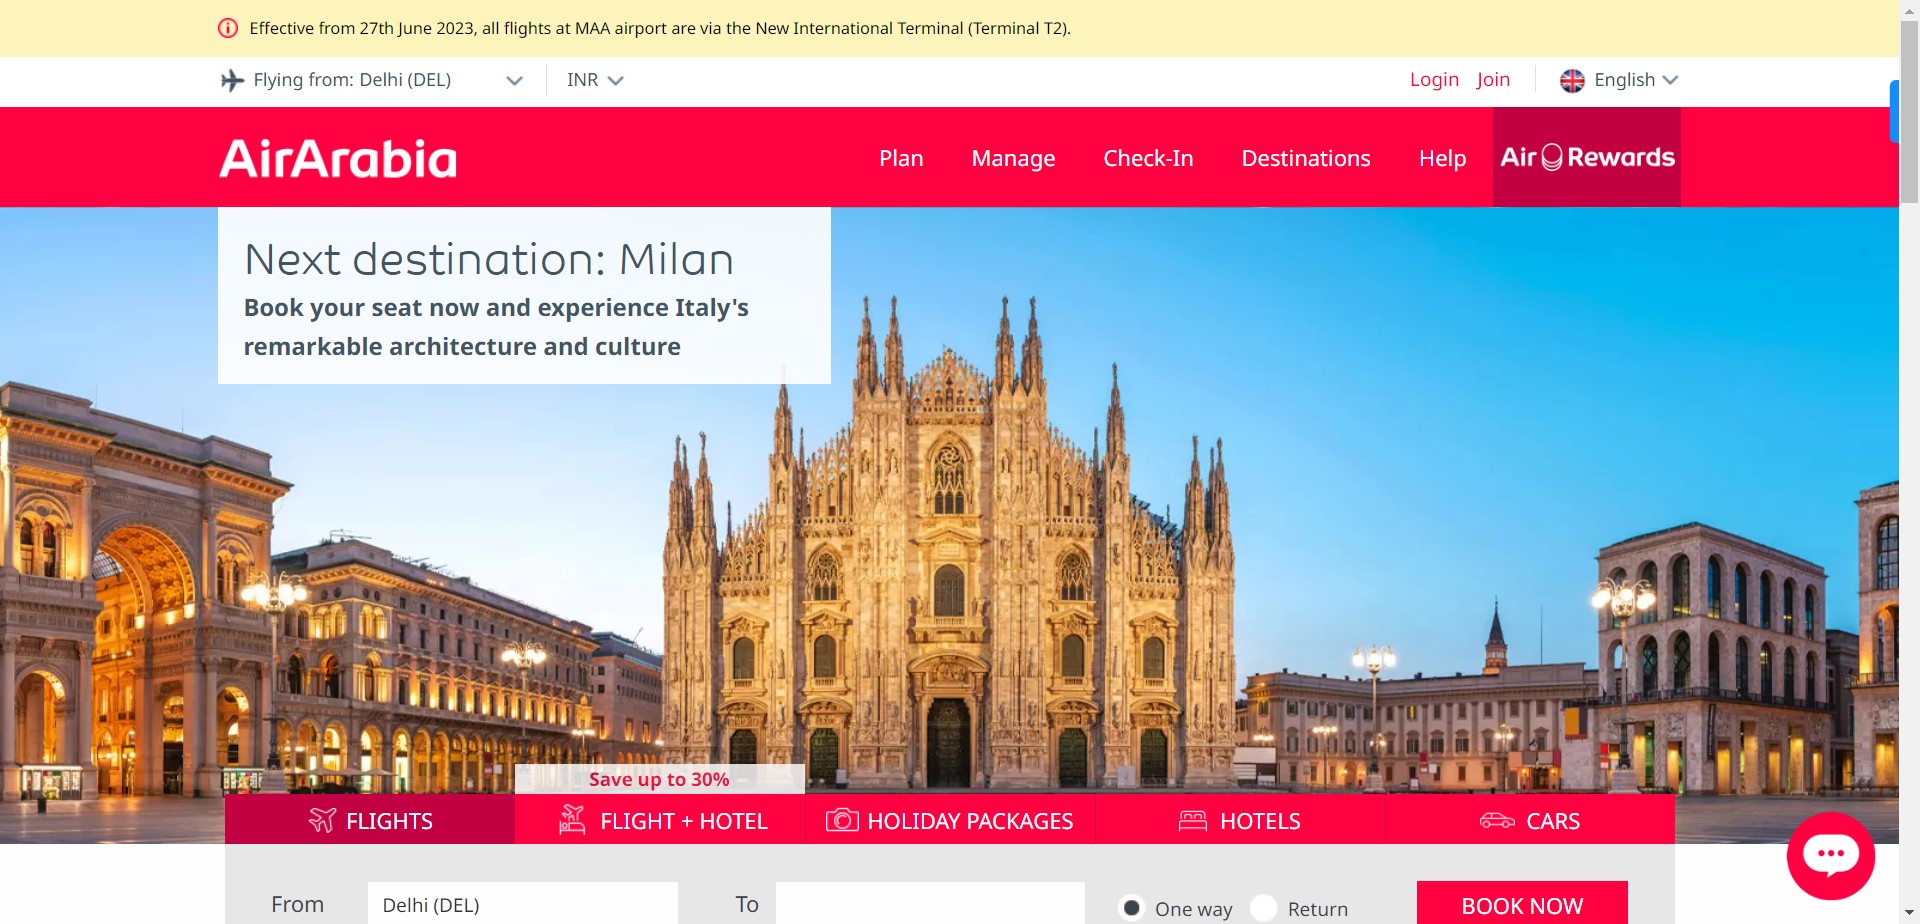The image size is (1920, 924).
Task: Click the car icon for Cars
Action: pos(1497,821)
